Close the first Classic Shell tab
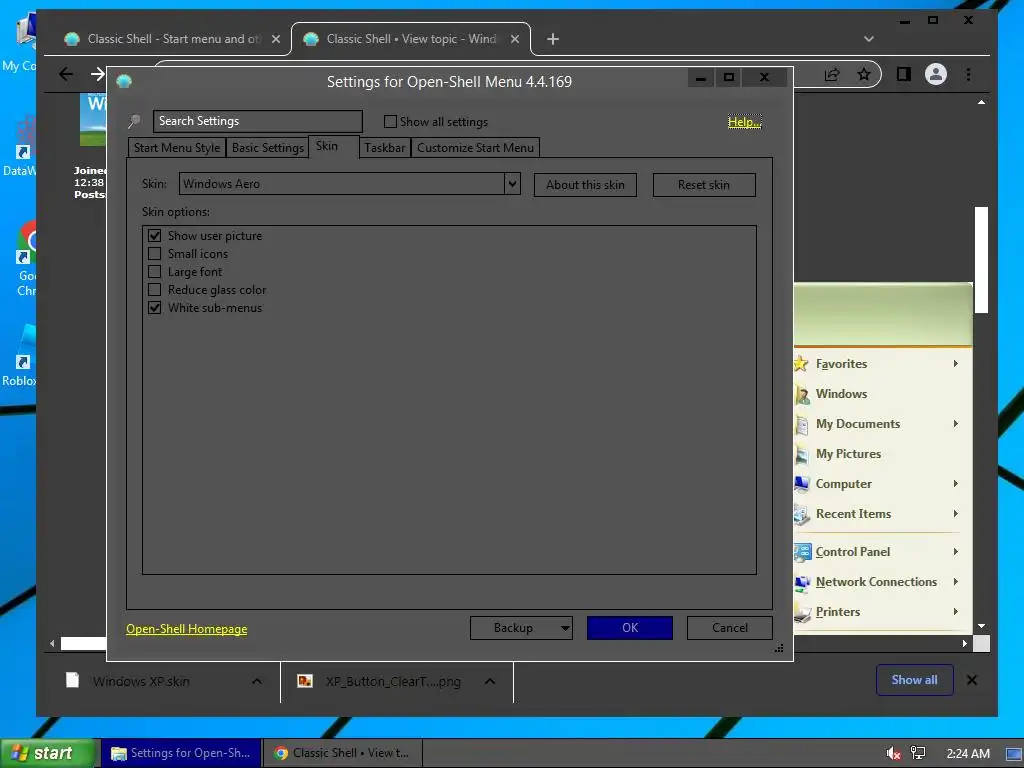Viewport: 1024px width, 768px height. click(x=276, y=39)
